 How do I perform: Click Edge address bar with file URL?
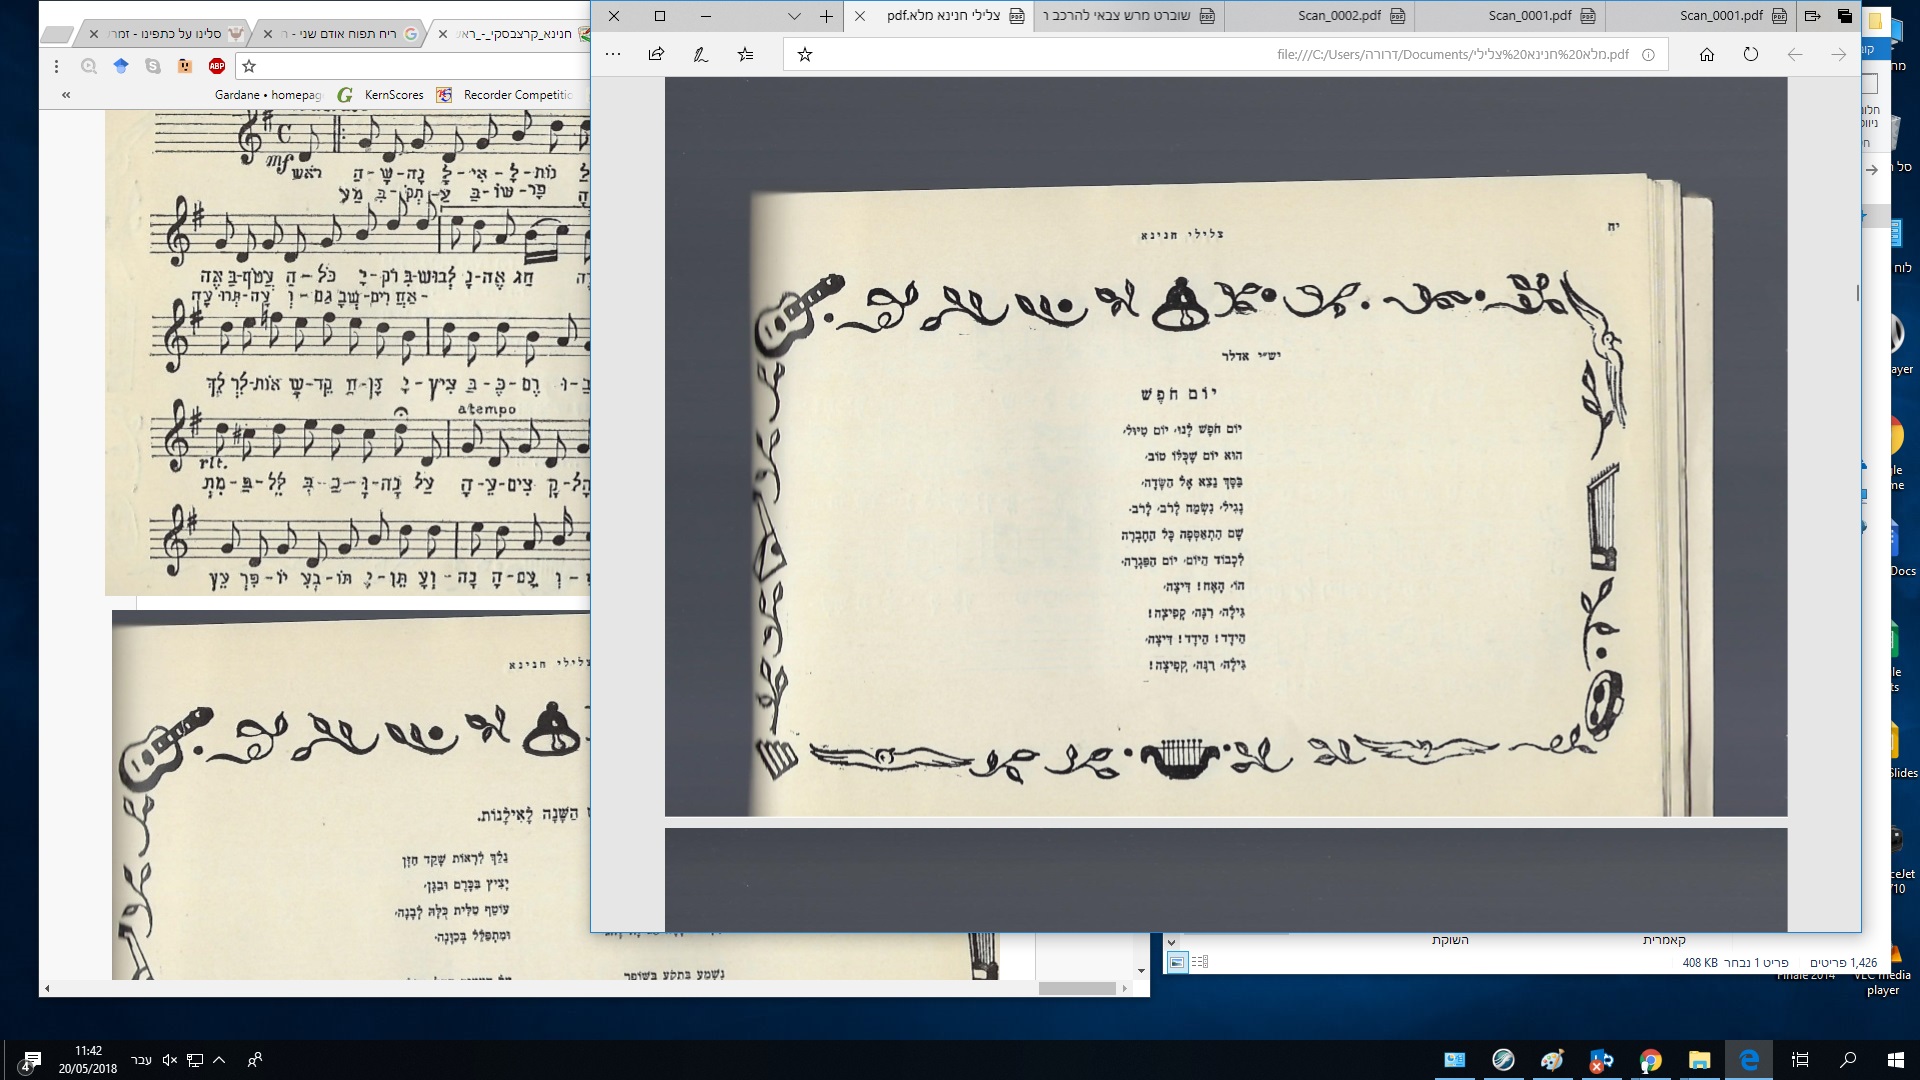coord(1225,55)
